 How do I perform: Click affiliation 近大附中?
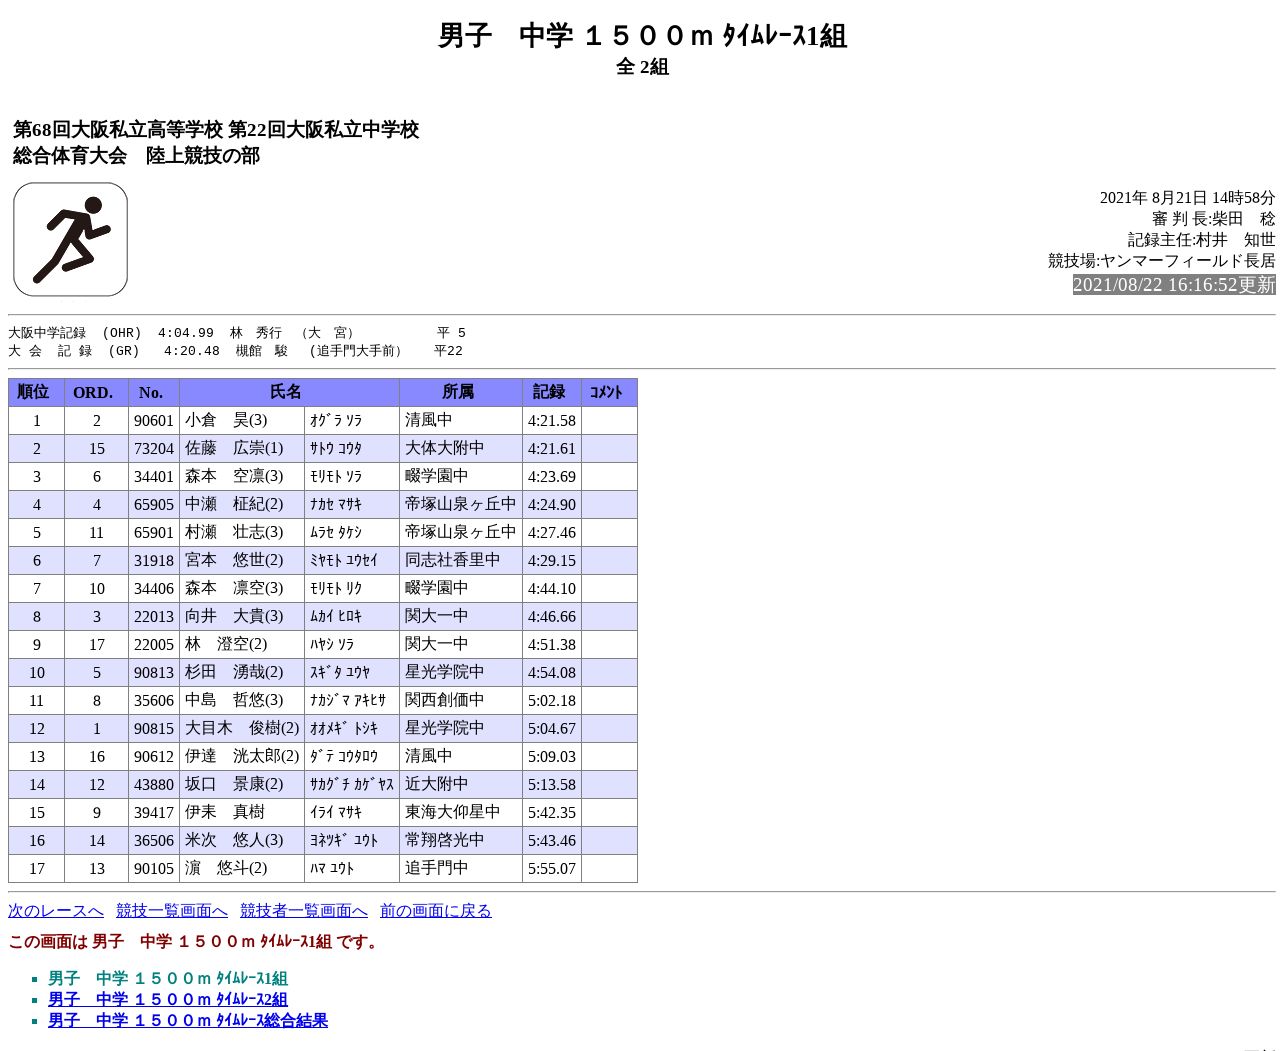pyautogui.click(x=437, y=785)
